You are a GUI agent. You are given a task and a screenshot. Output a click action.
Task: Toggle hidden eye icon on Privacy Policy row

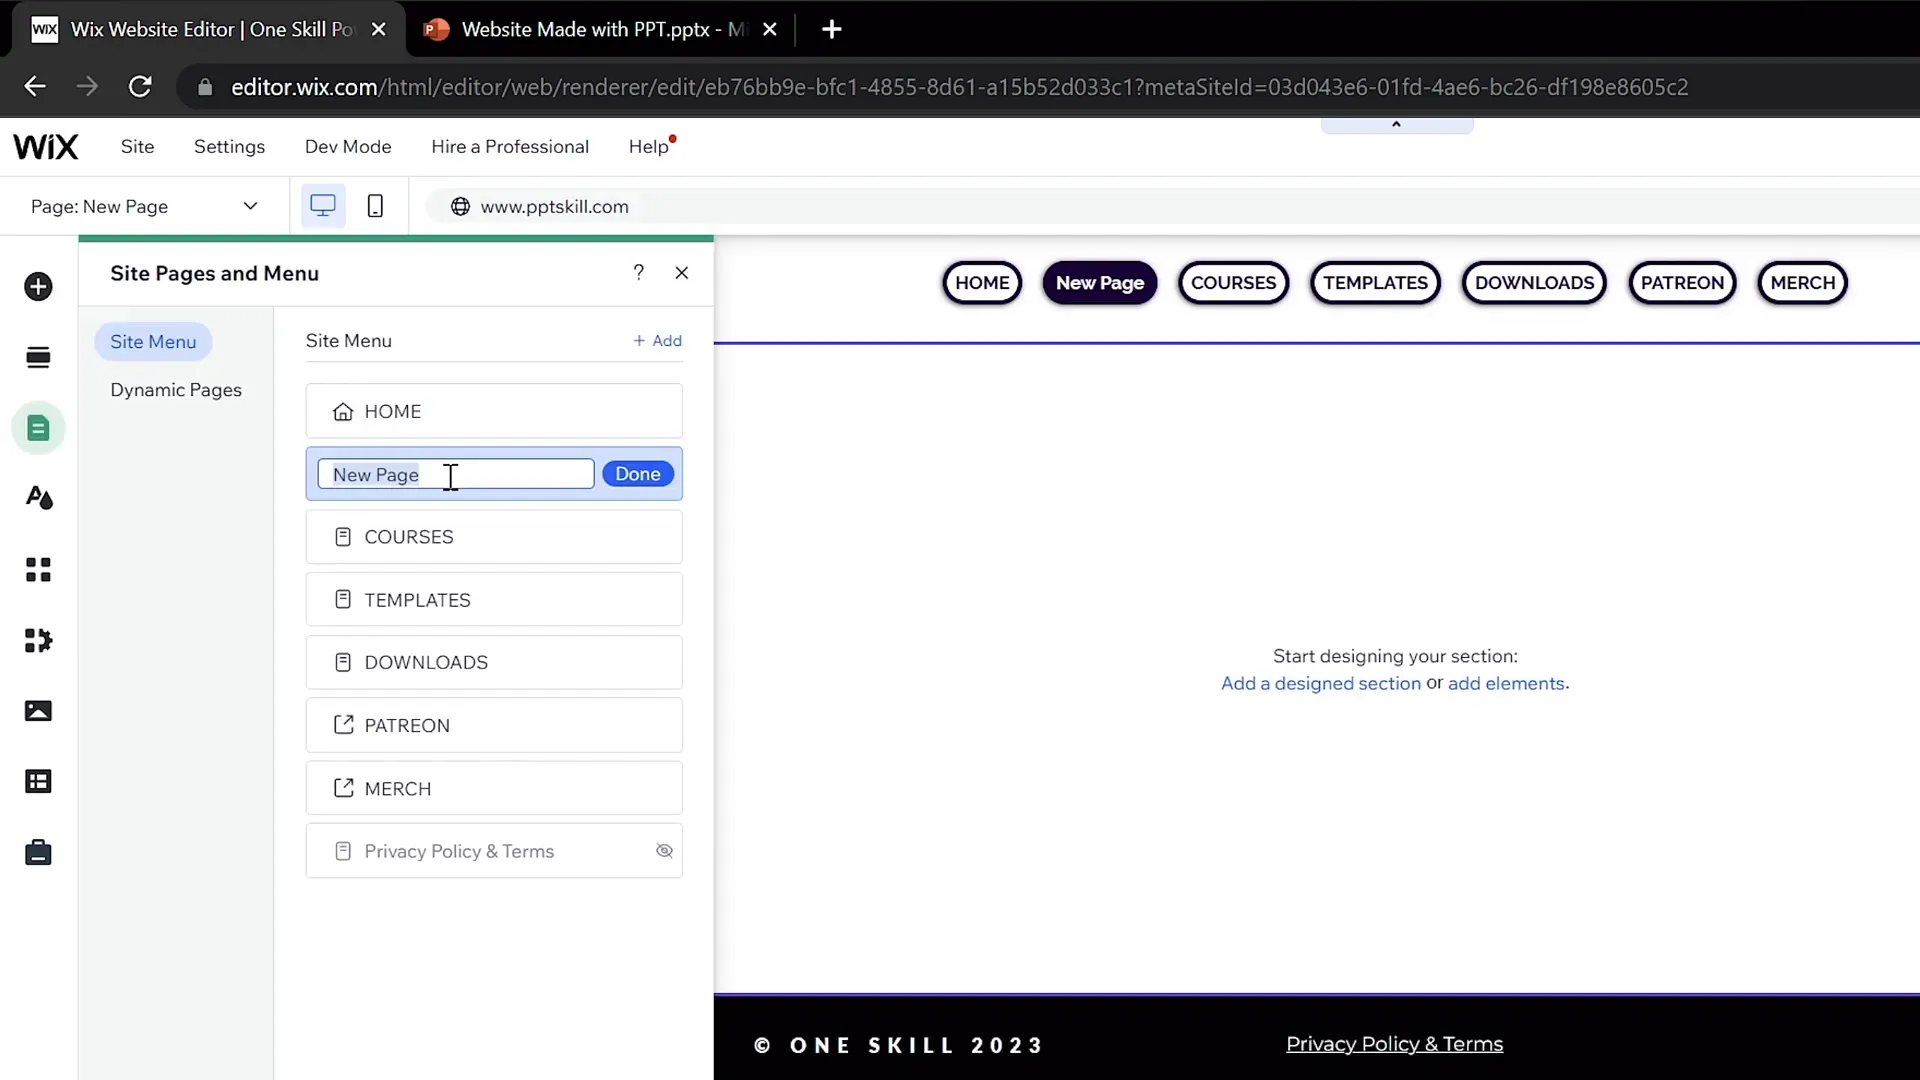664,851
